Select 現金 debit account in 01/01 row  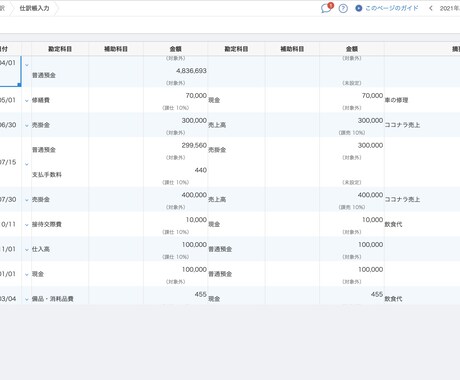38,274
